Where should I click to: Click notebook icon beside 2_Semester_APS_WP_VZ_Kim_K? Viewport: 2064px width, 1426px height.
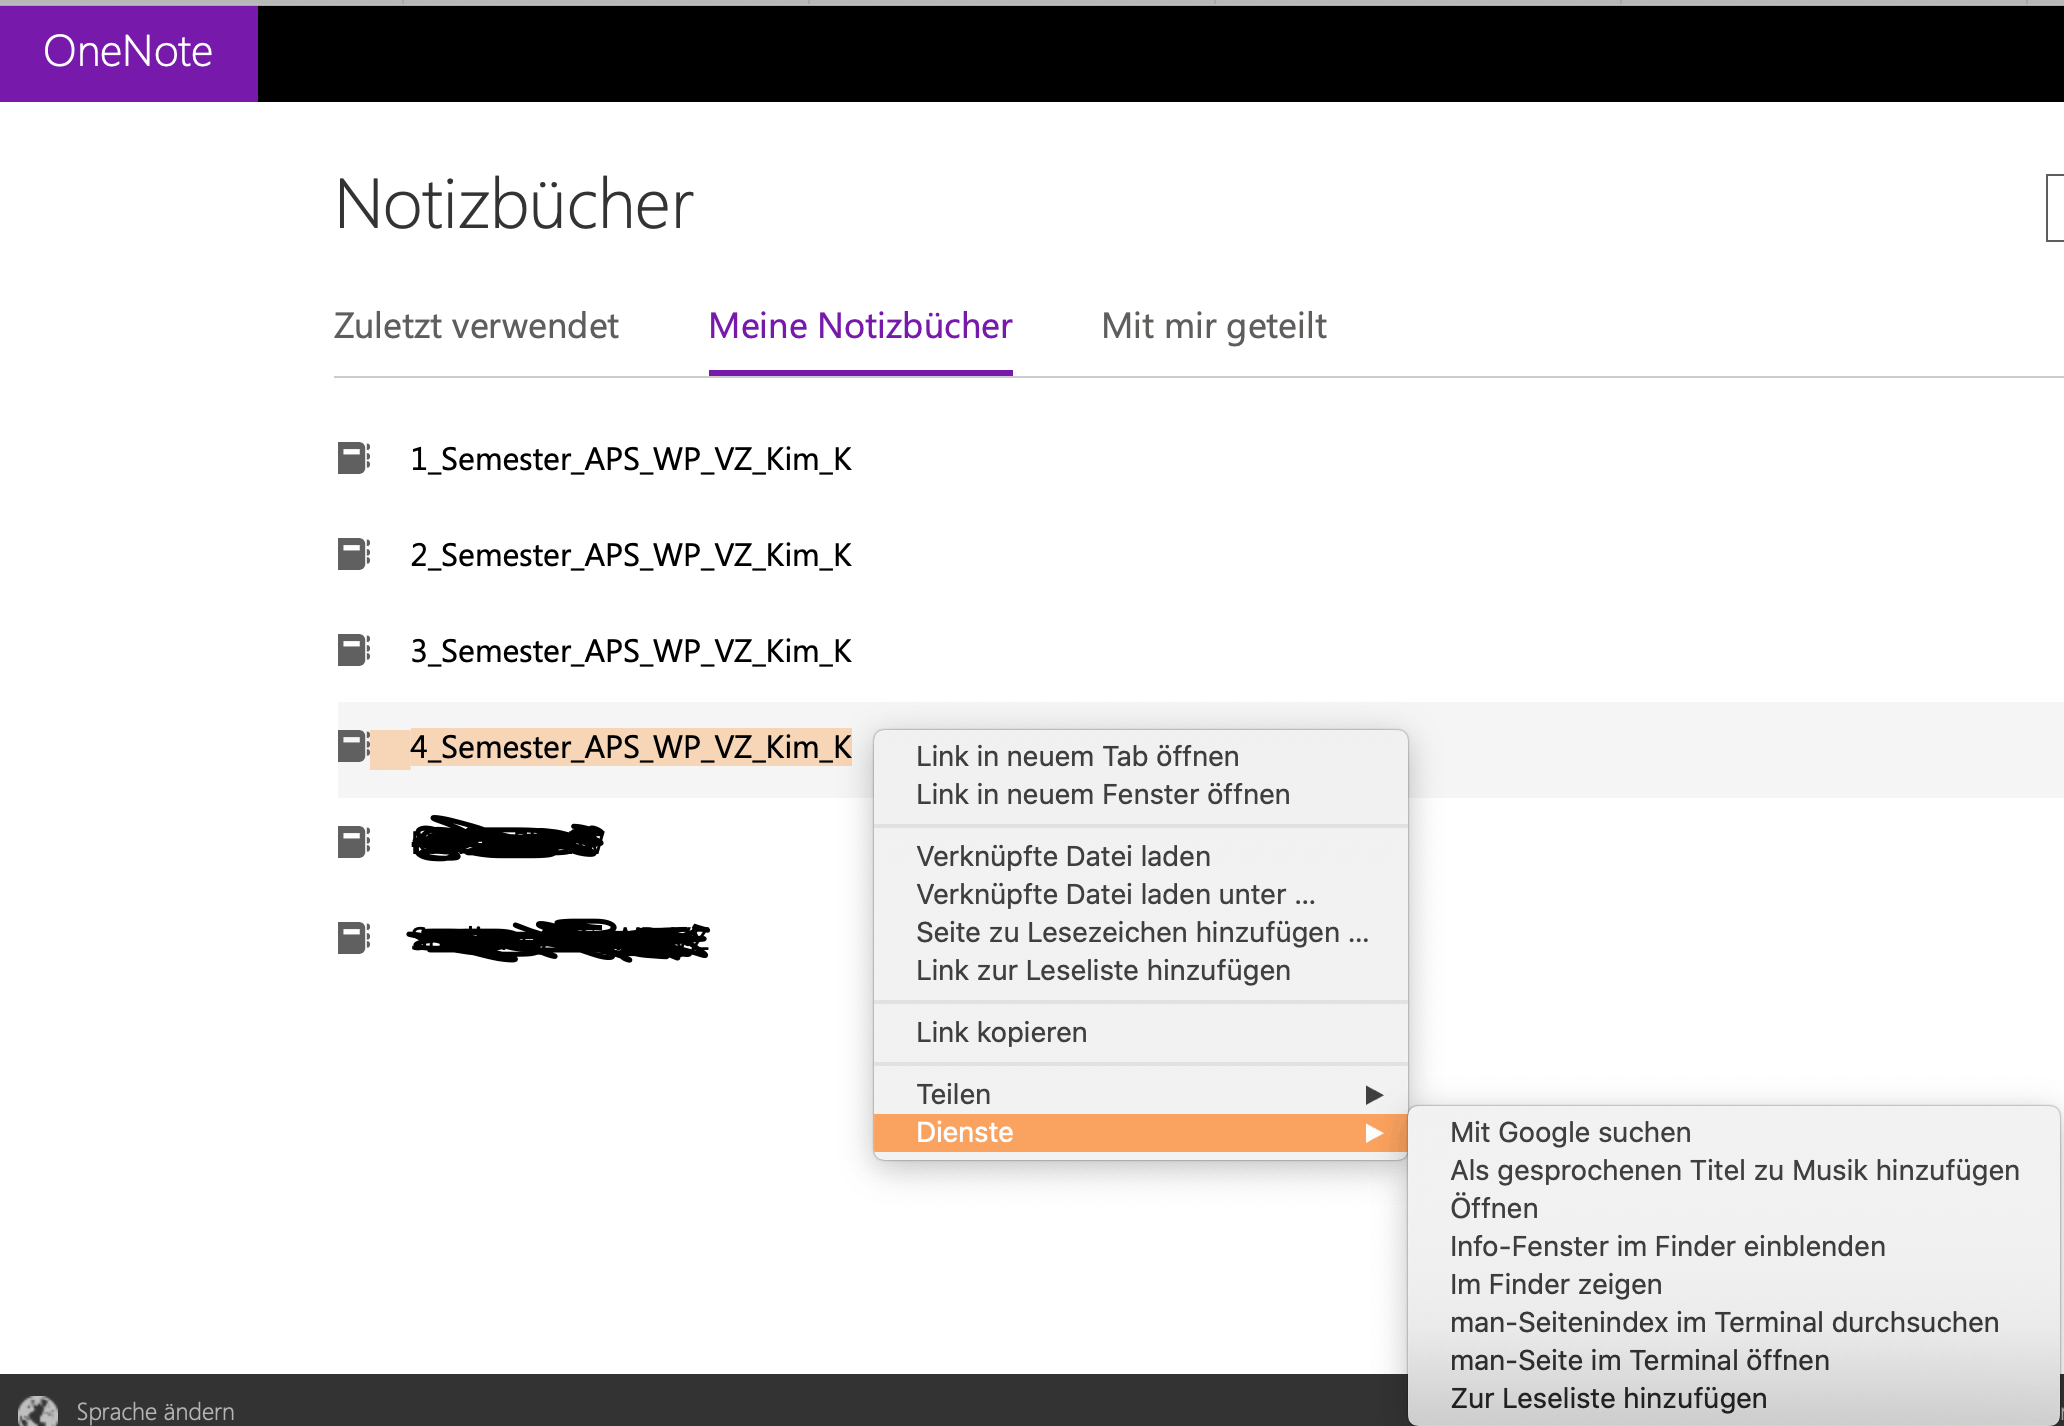353,554
